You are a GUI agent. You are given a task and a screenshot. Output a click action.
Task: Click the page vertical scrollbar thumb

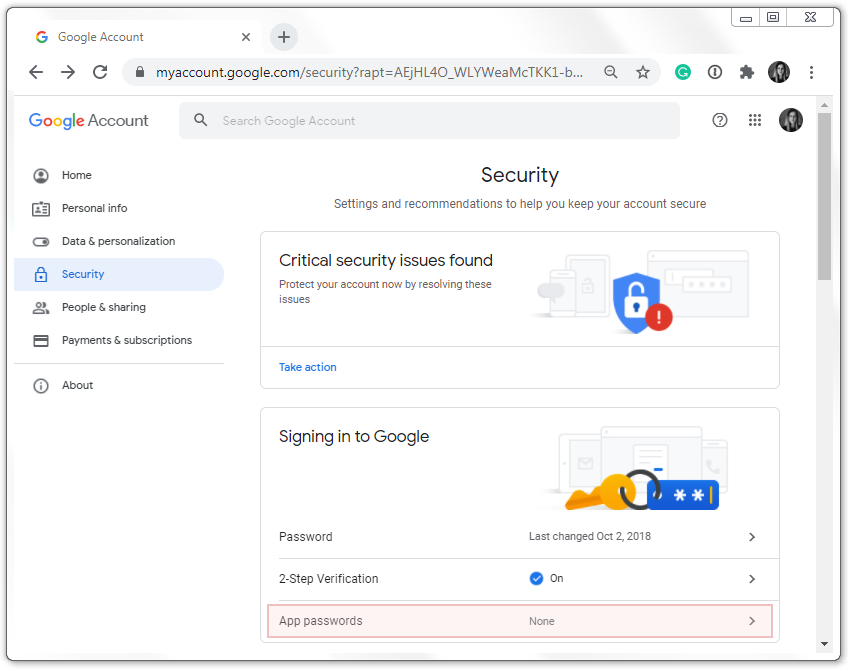pos(824,196)
